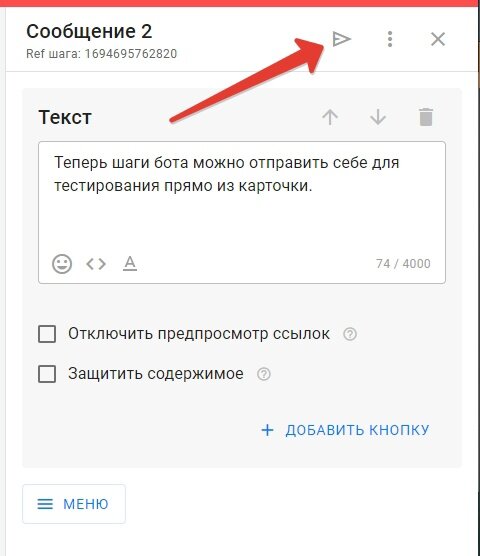Open the three-dot options menu
The width and height of the screenshot is (480, 556).
pyautogui.click(x=390, y=39)
